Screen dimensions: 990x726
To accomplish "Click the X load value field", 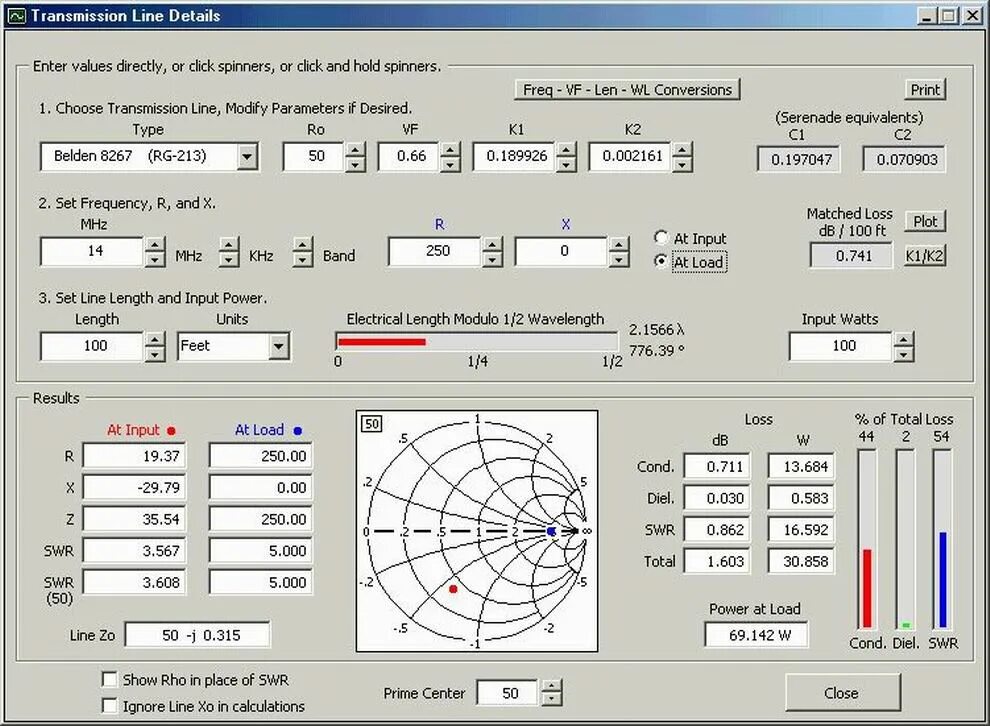I will [x=563, y=252].
